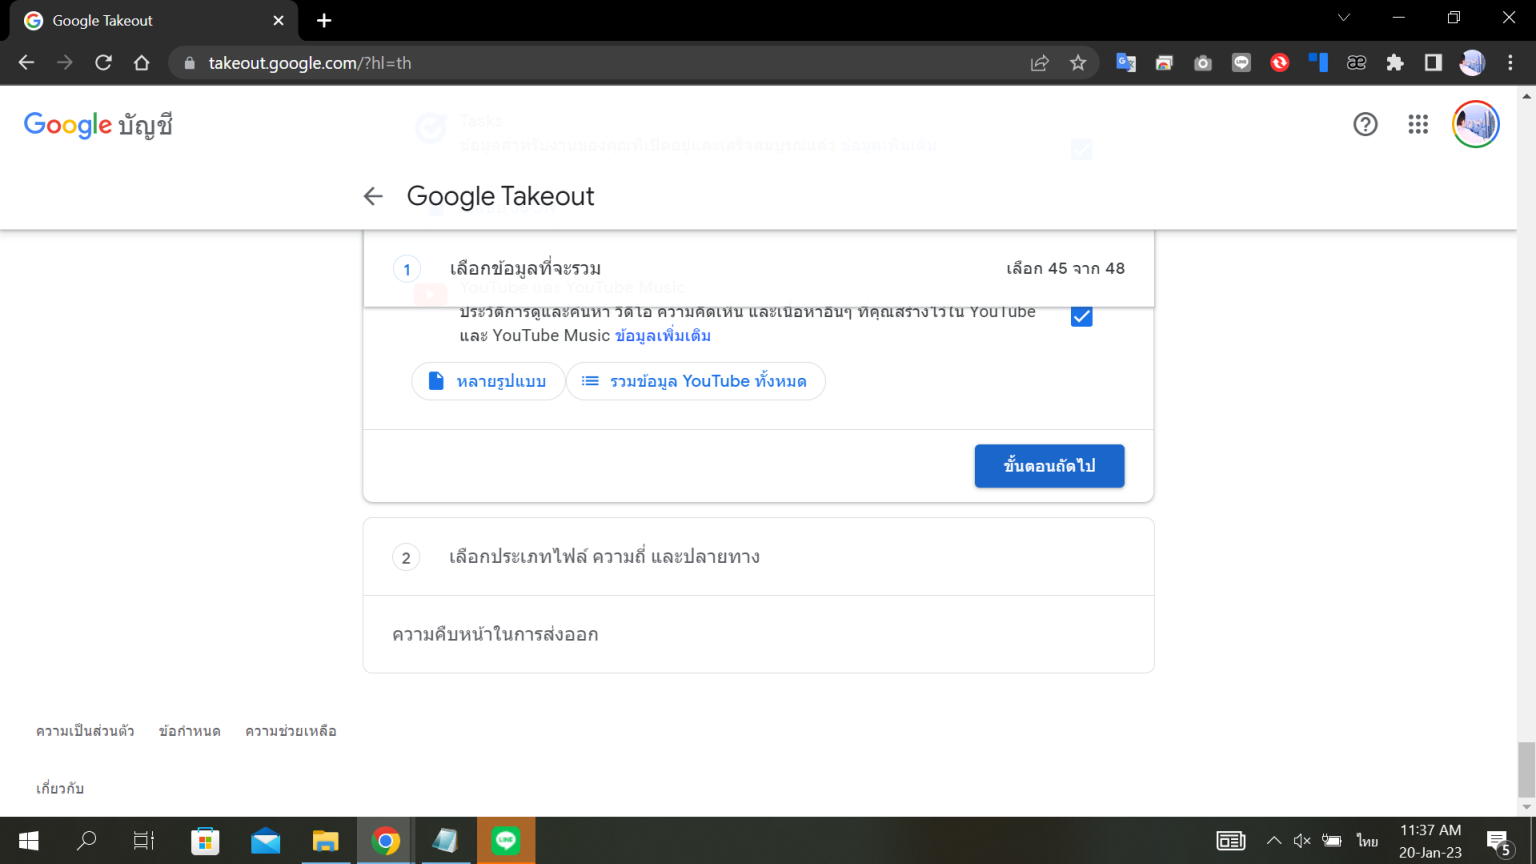Screen dimensions: 1536x864
Task: Select the Google Takeout browser tab
Action: pyautogui.click(x=150, y=20)
